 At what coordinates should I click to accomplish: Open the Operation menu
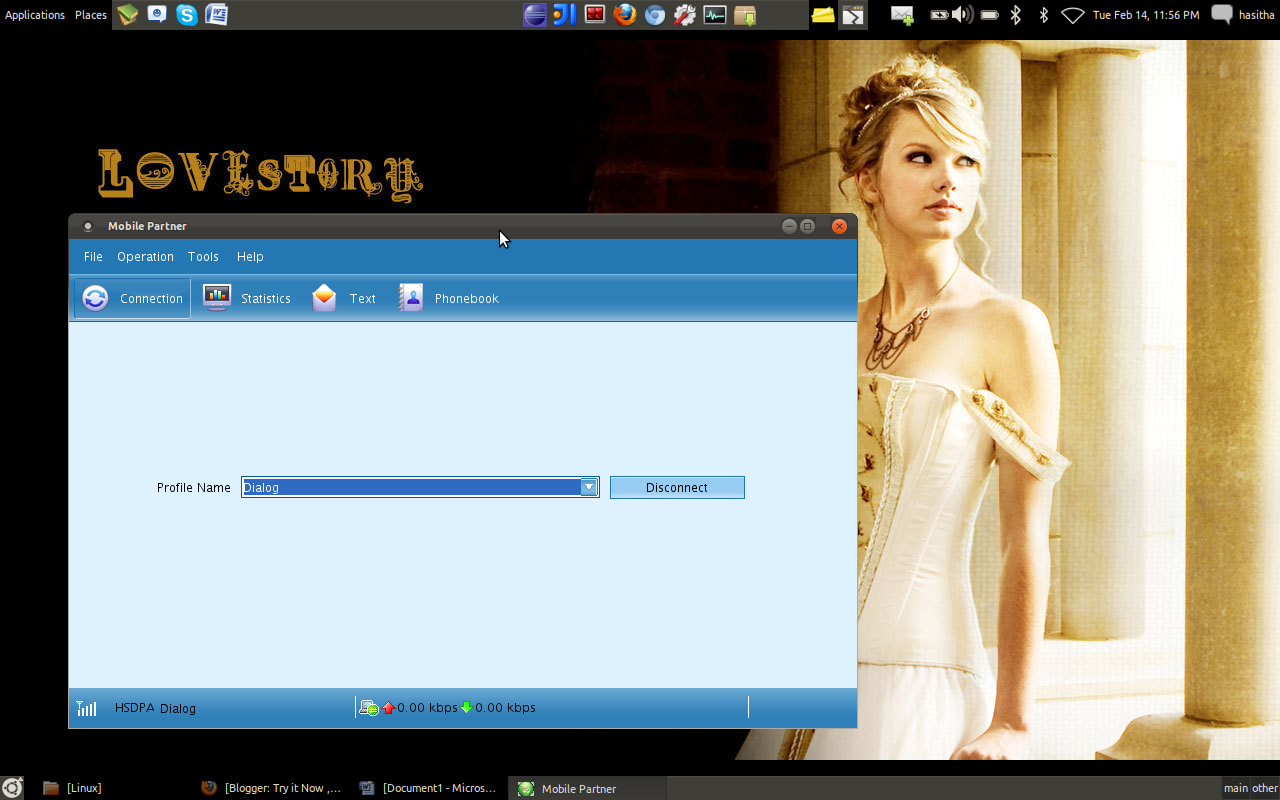[145, 257]
